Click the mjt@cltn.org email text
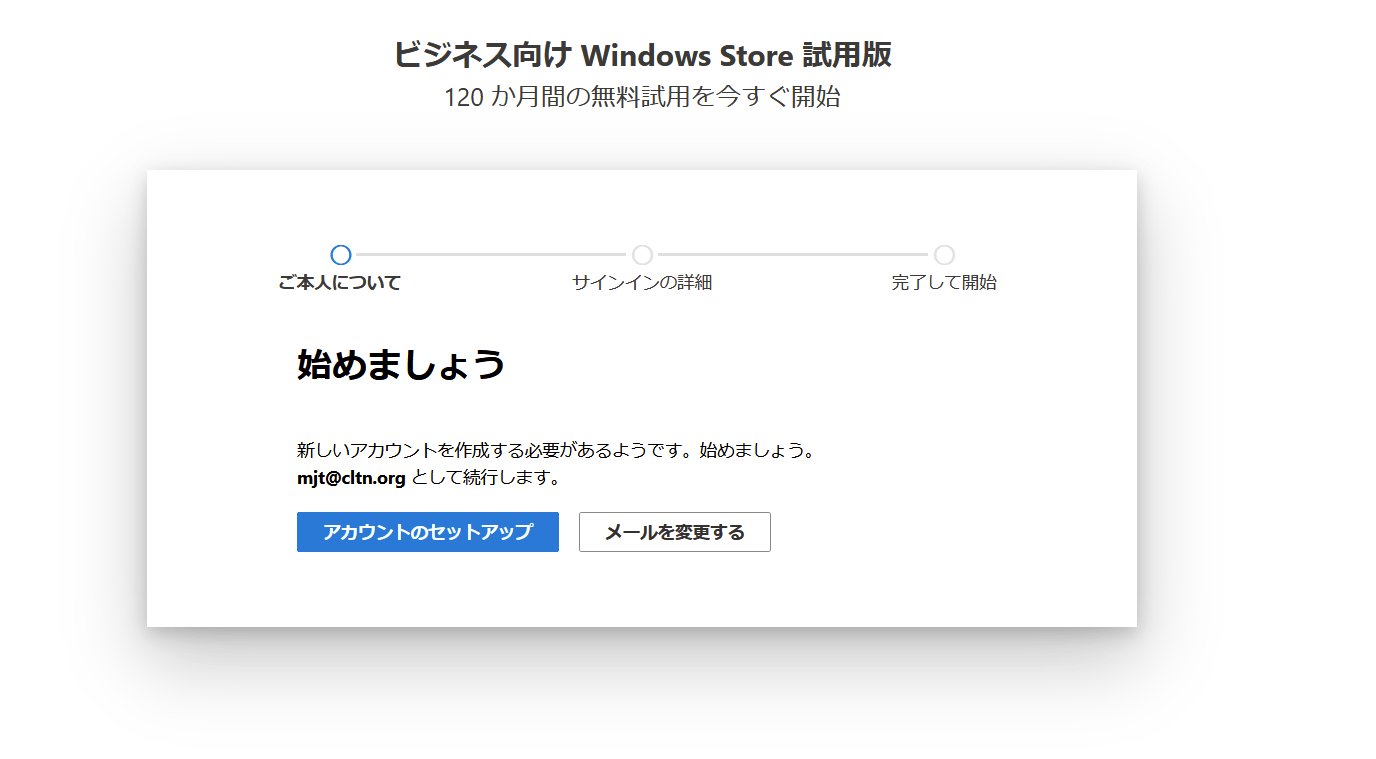The height and width of the screenshot is (759, 1376). (x=351, y=478)
